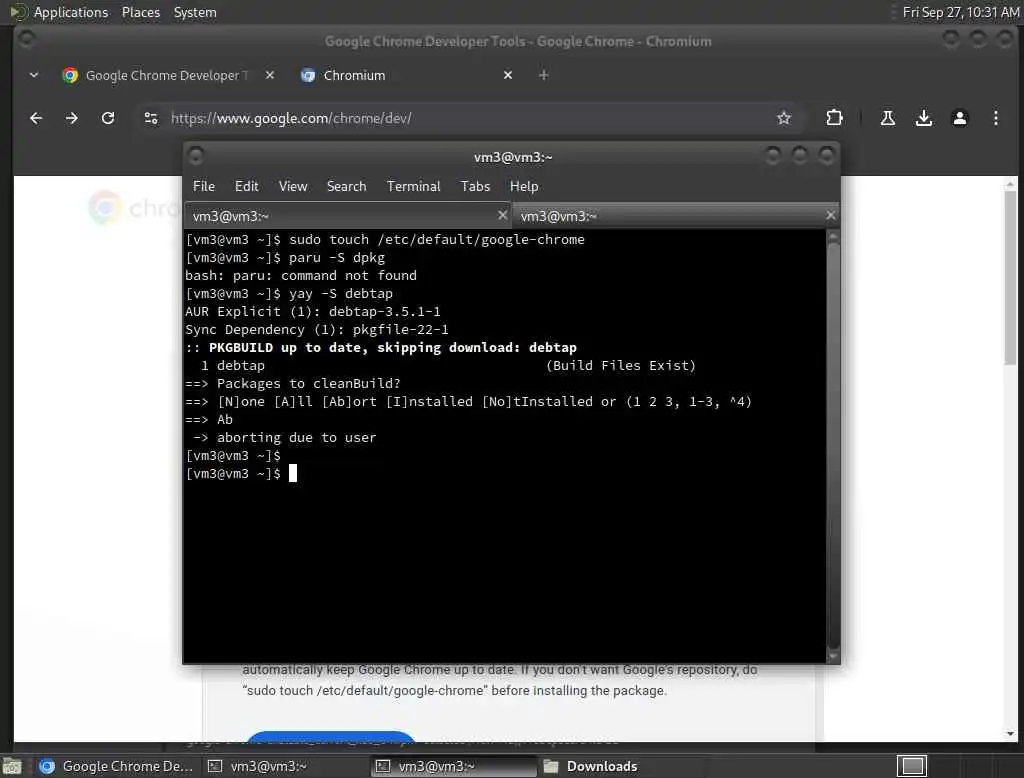
Task: Open Chromium profile avatar icon
Action: [x=959, y=118]
